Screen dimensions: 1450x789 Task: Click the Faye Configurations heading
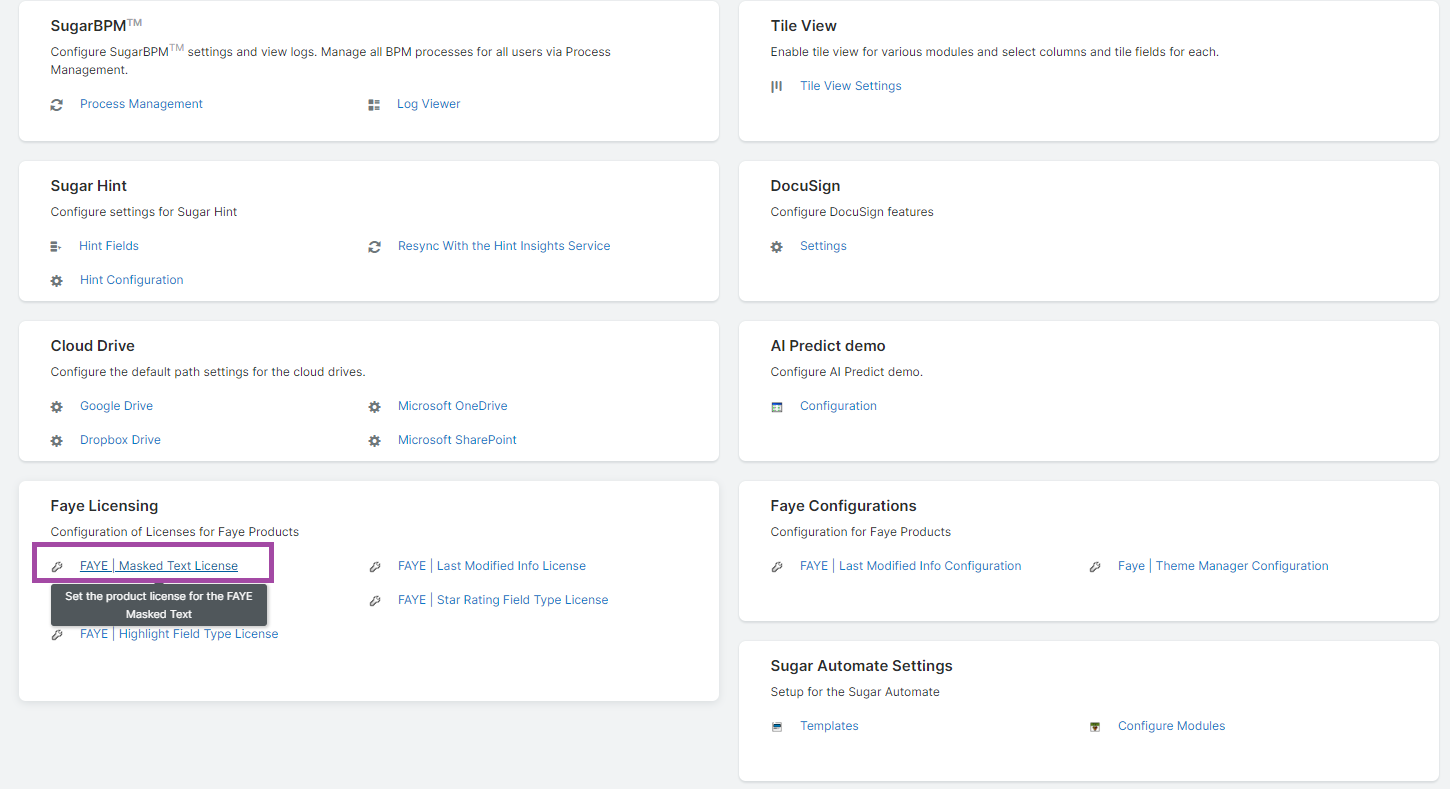tap(843, 506)
